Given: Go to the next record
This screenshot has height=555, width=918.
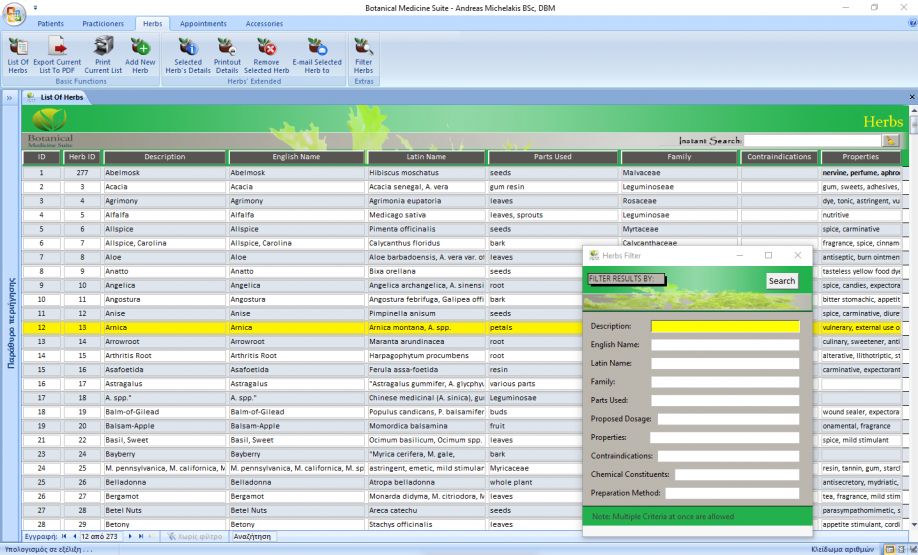Looking at the screenshot, I should click(x=130, y=536).
